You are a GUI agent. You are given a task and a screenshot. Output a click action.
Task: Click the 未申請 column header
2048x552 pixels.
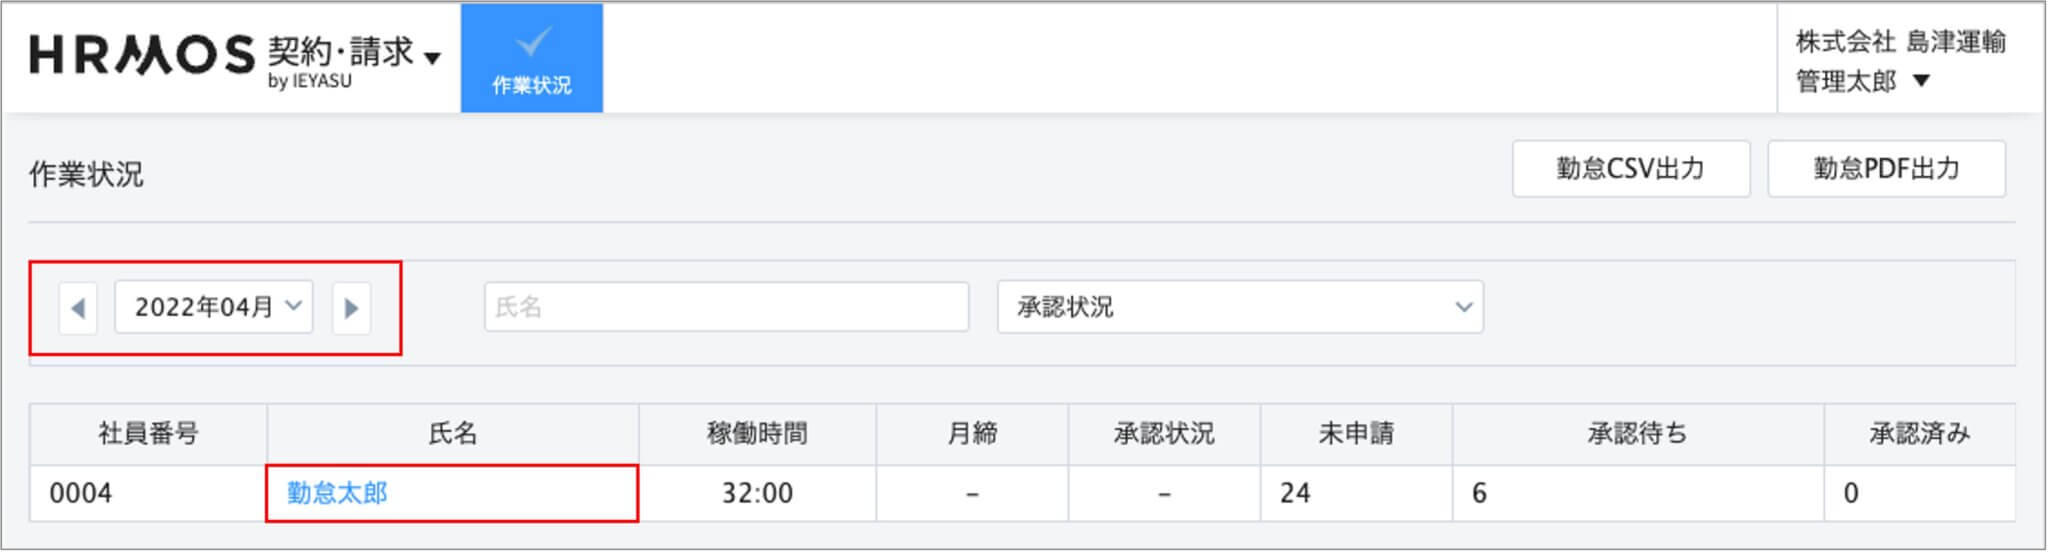(x=1356, y=434)
